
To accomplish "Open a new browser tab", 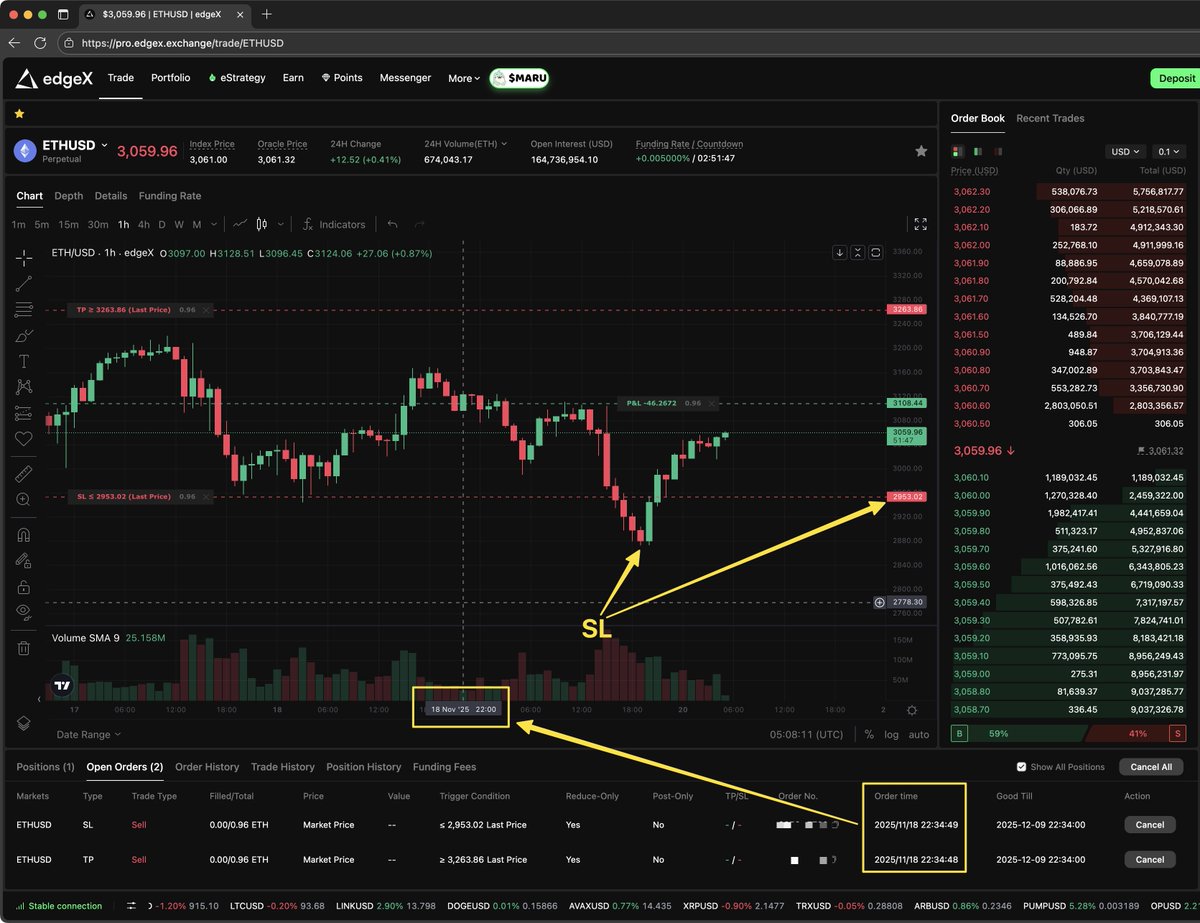I will [266, 15].
